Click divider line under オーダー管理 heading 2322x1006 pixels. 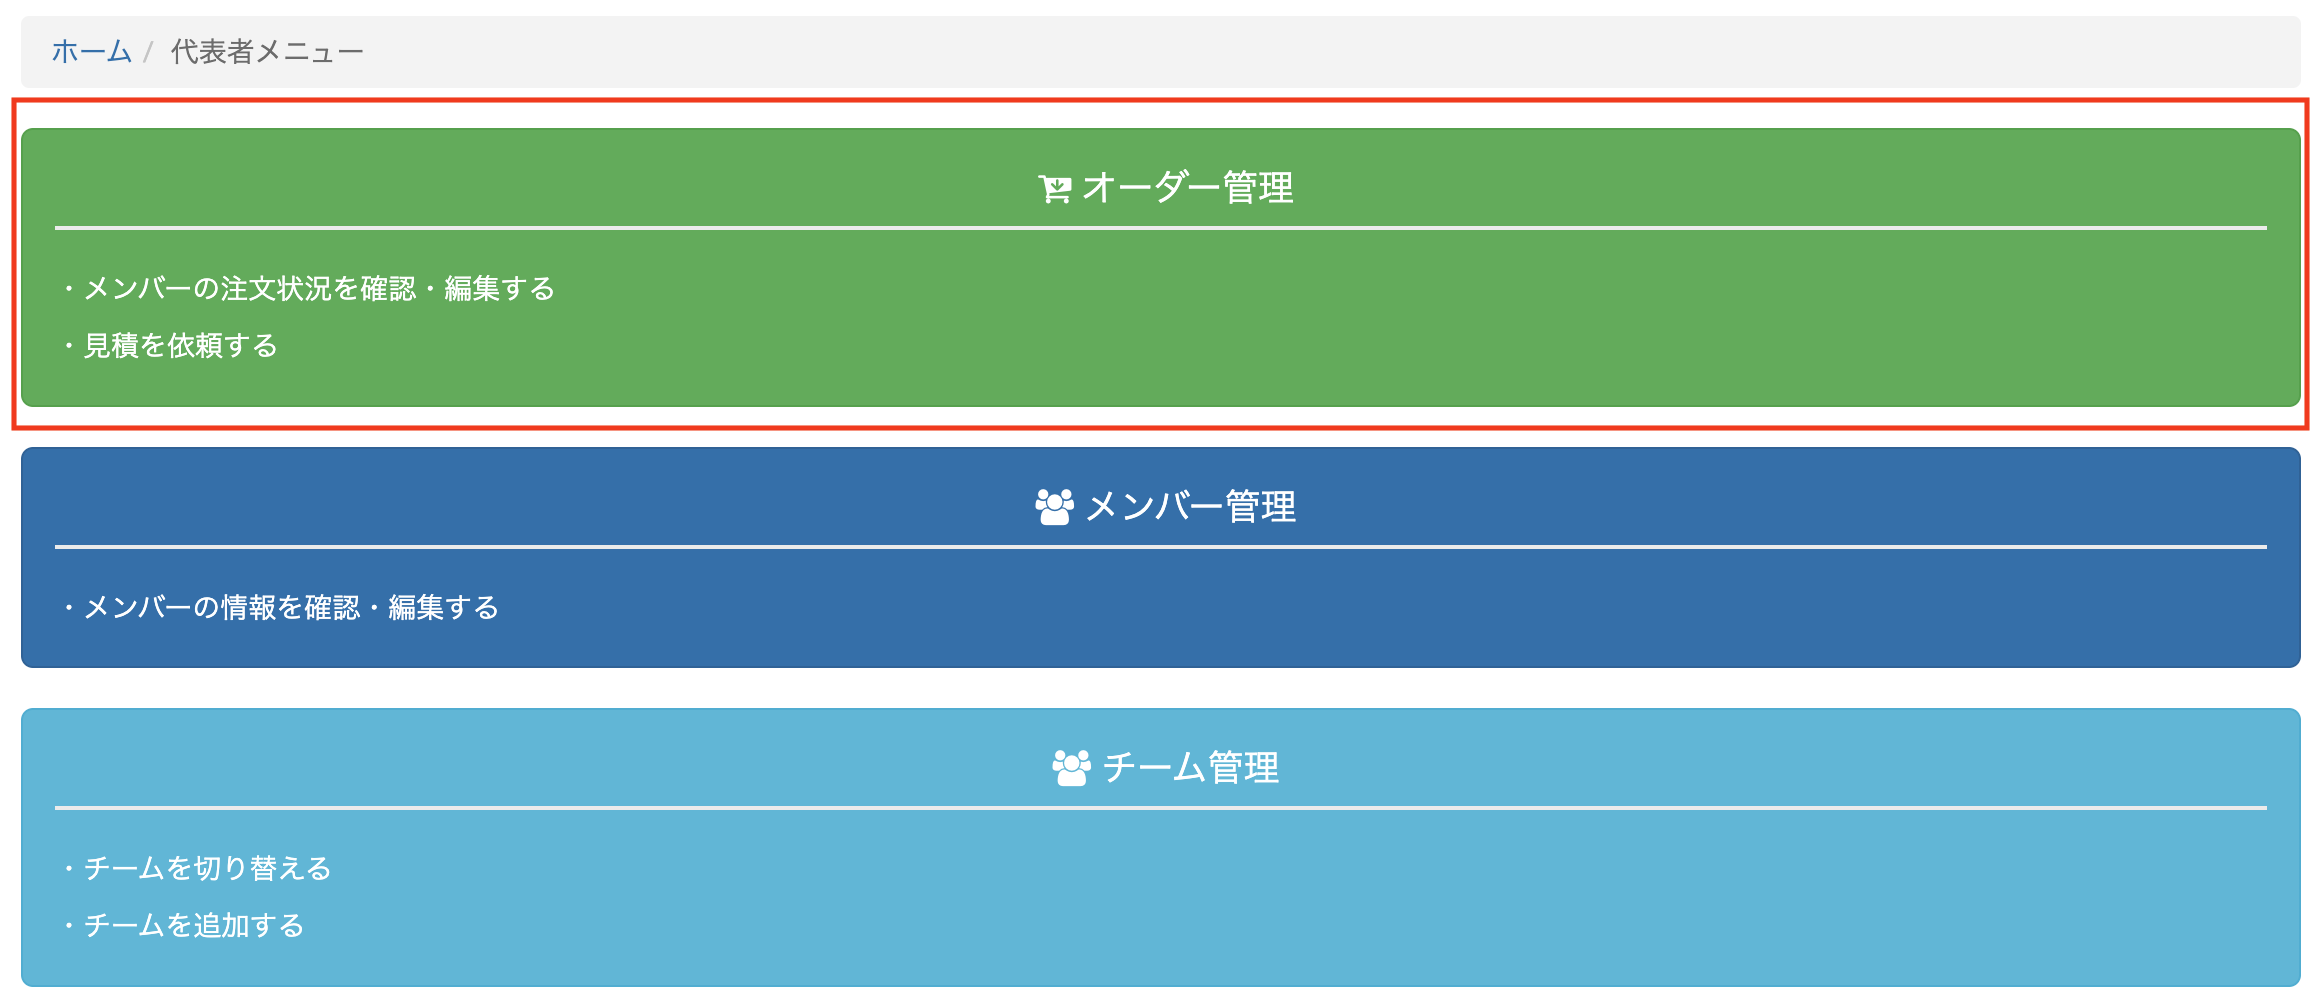click(1161, 228)
